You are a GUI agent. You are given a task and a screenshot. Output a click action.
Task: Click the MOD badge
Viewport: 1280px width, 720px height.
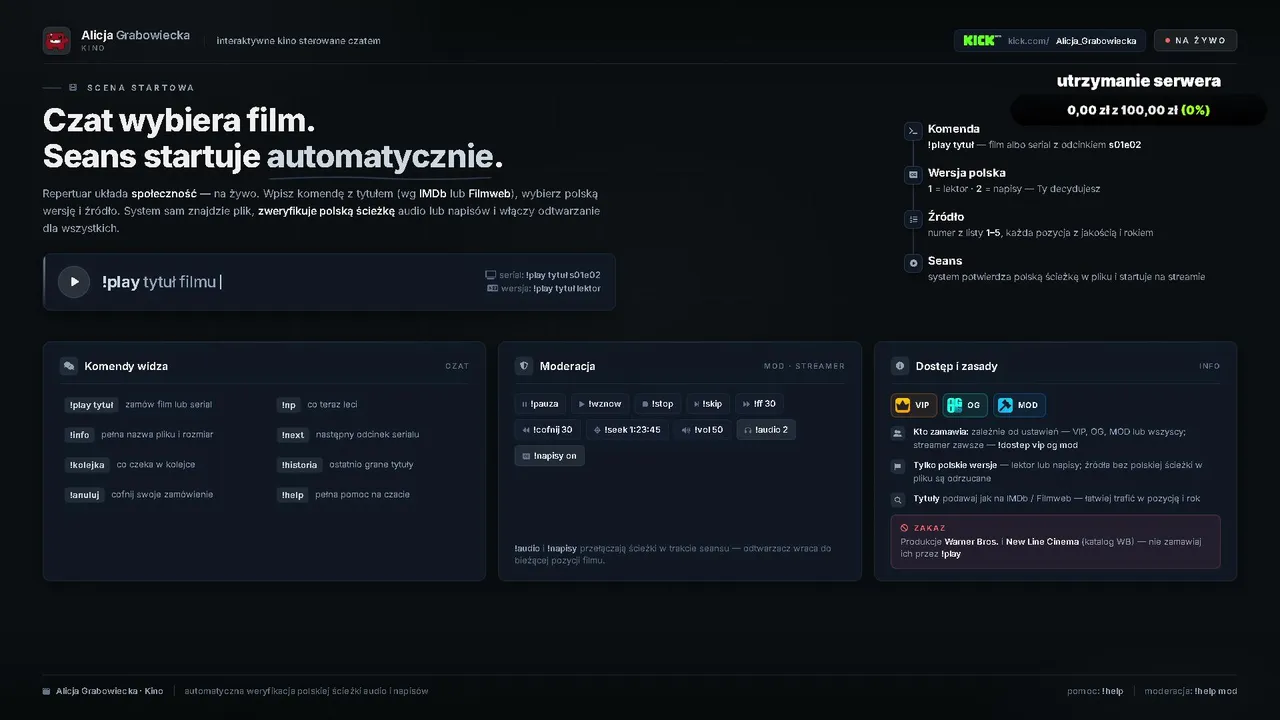point(1019,405)
